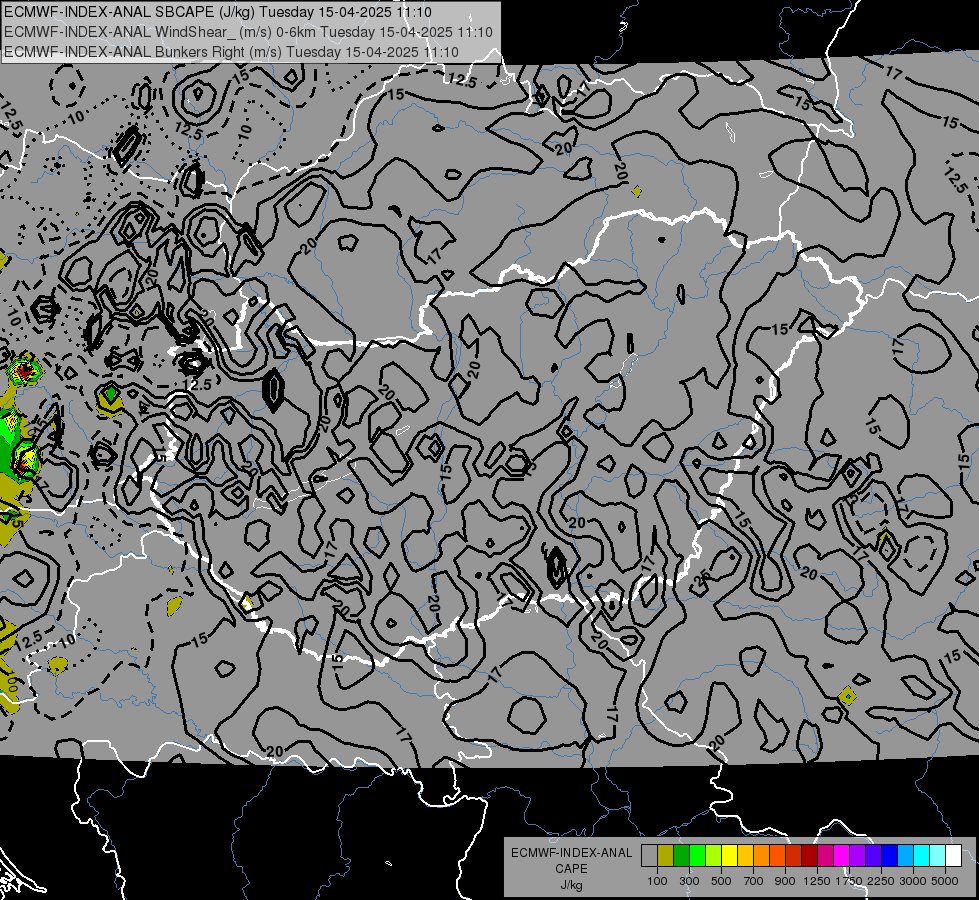Click the 700 legend tick value
The image size is (979, 900).
click(754, 881)
